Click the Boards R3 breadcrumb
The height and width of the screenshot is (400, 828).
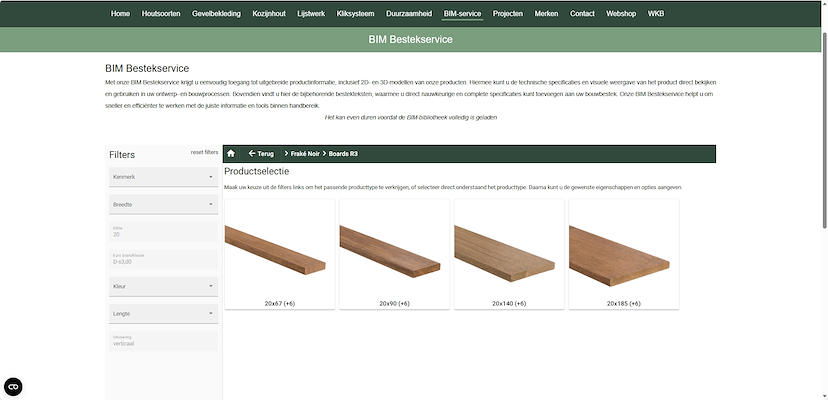tap(343, 154)
